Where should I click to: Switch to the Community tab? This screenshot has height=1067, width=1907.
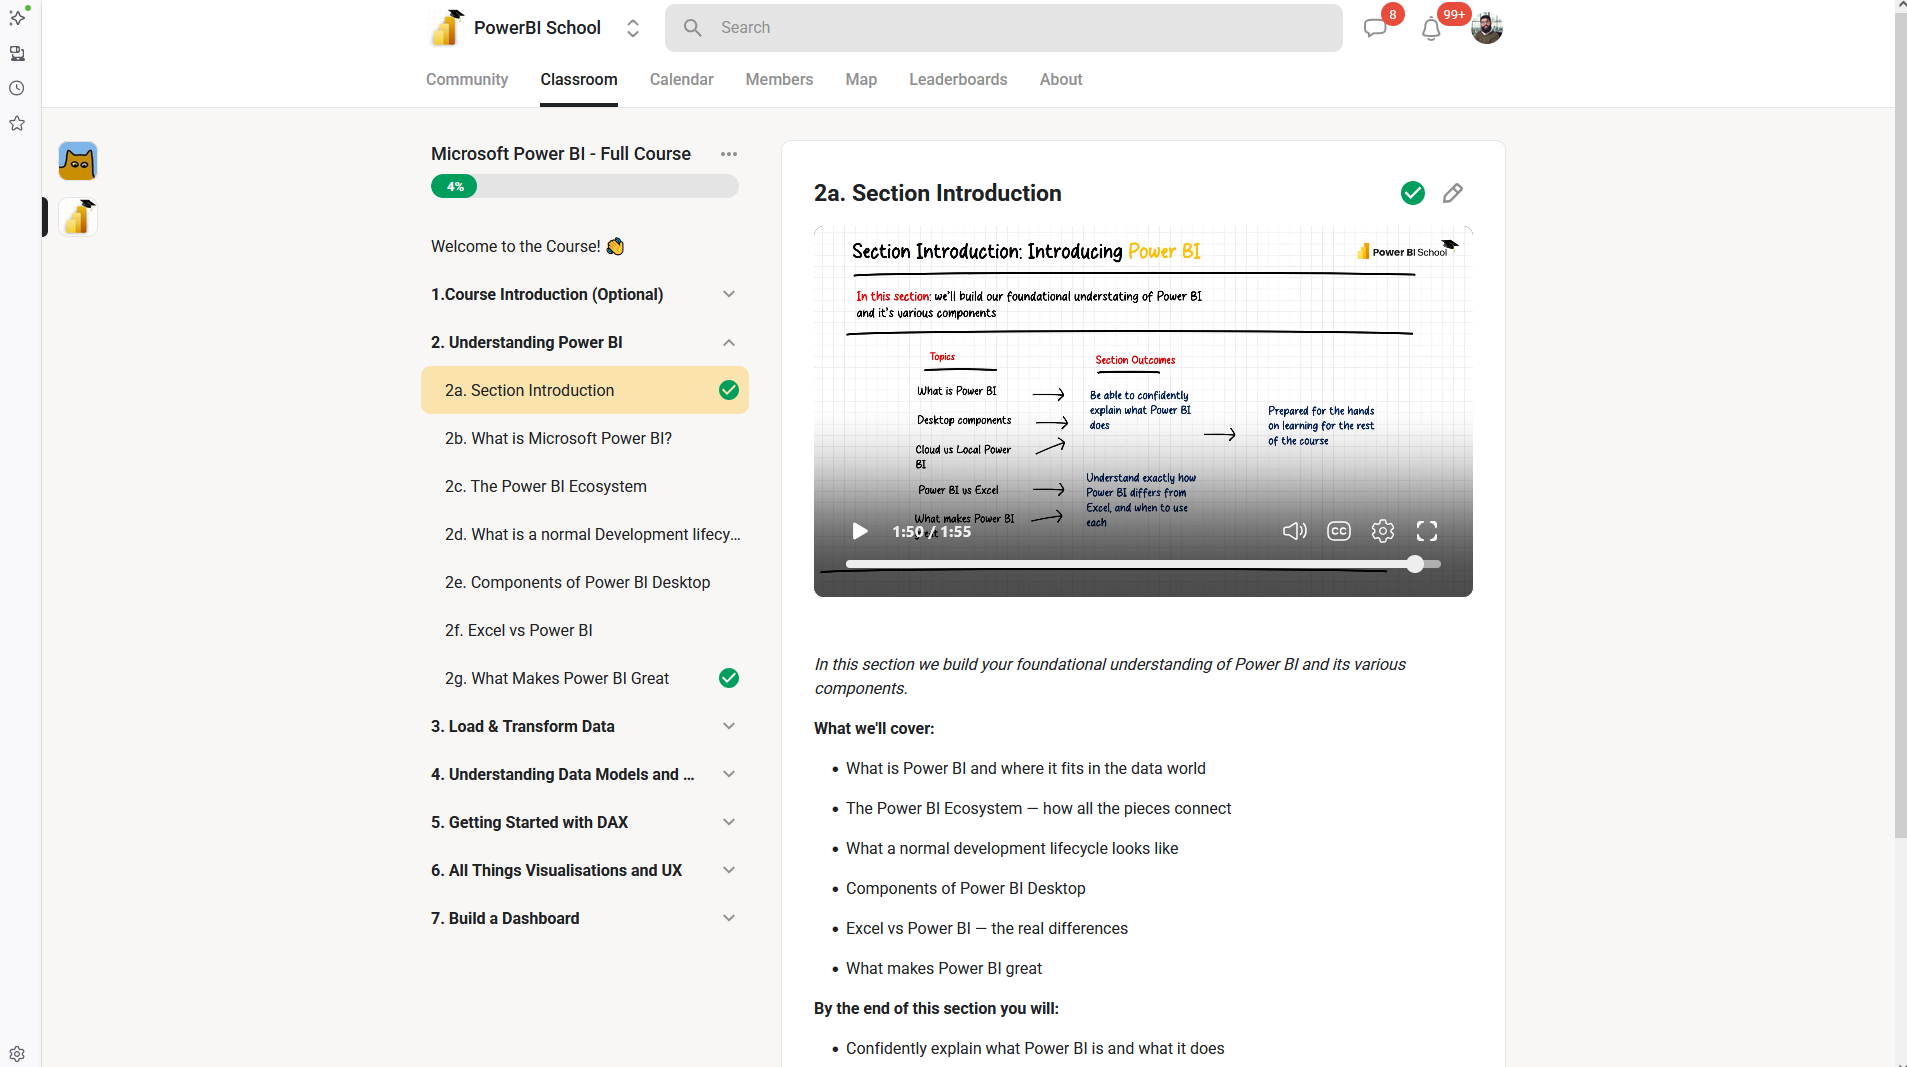point(467,80)
